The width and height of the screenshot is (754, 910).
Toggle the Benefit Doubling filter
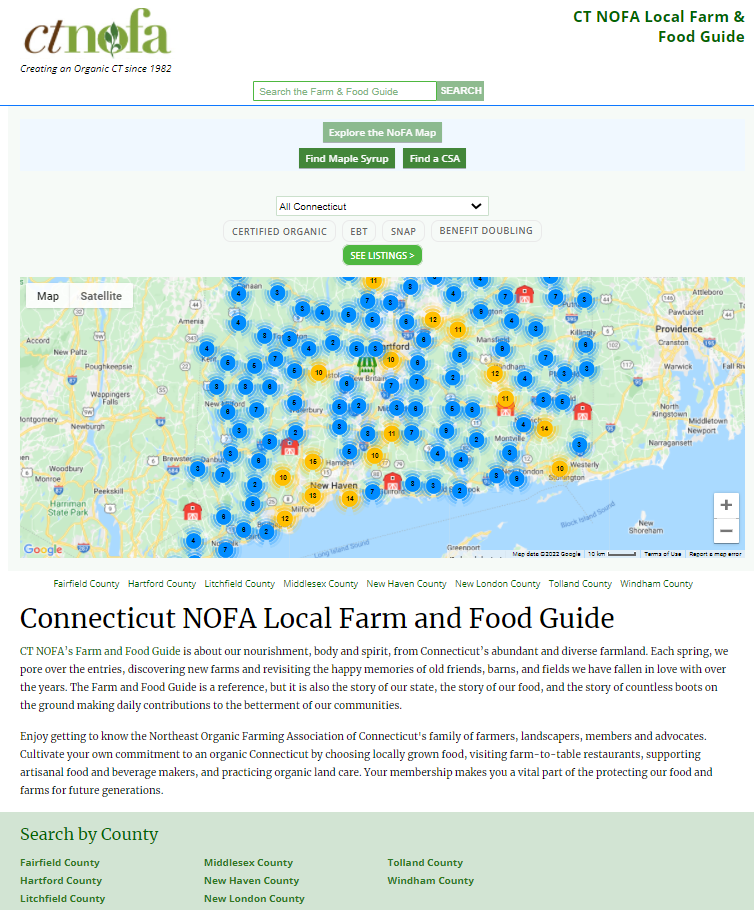[486, 231]
